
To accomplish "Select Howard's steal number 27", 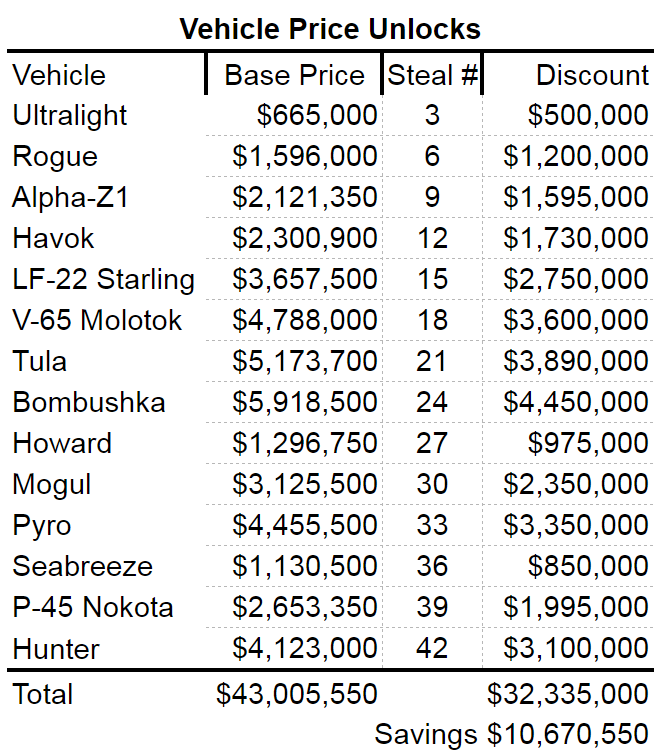I will click(x=432, y=443).
